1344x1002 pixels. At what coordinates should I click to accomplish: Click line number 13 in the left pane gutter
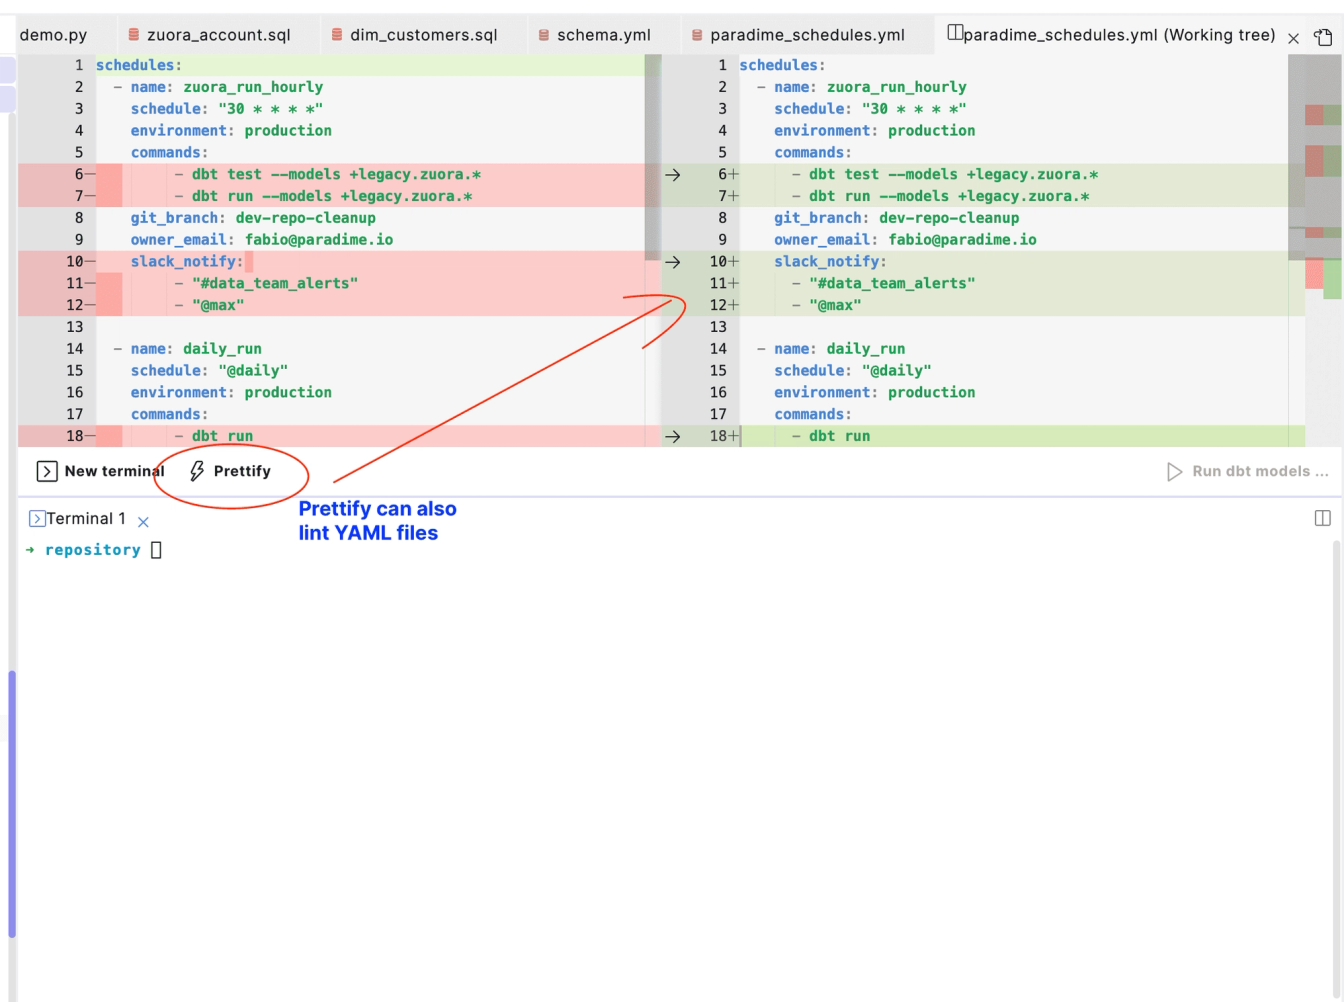75,327
